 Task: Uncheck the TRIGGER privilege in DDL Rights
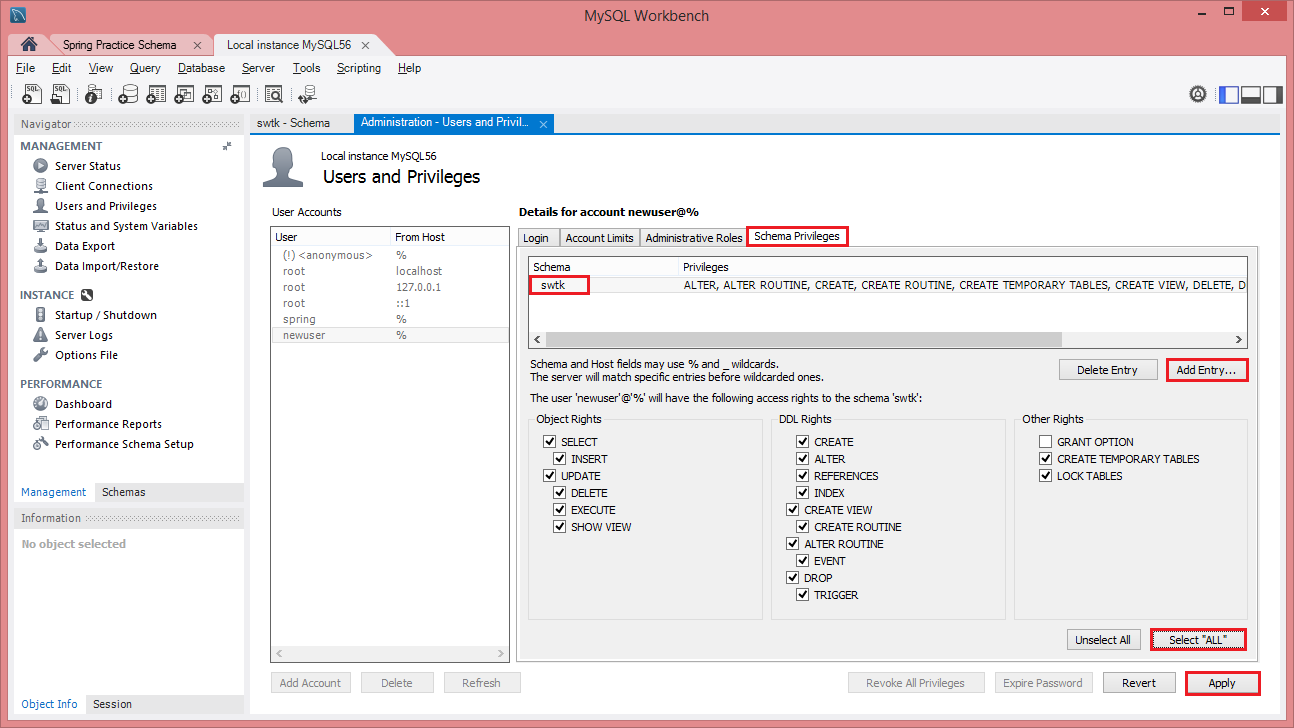[x=803, y=594]
